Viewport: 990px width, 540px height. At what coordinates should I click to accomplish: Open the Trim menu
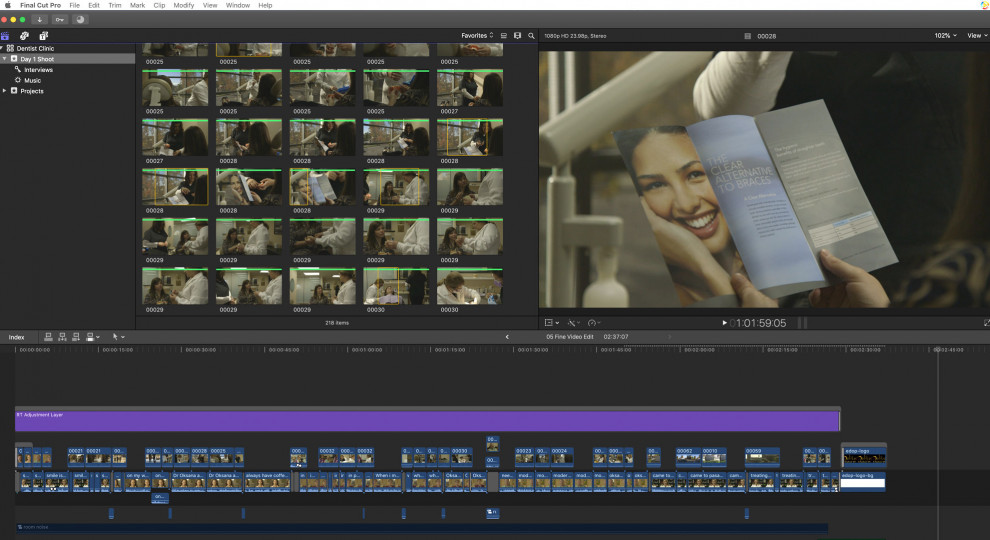pyautogui.click(x=115, y=5)
